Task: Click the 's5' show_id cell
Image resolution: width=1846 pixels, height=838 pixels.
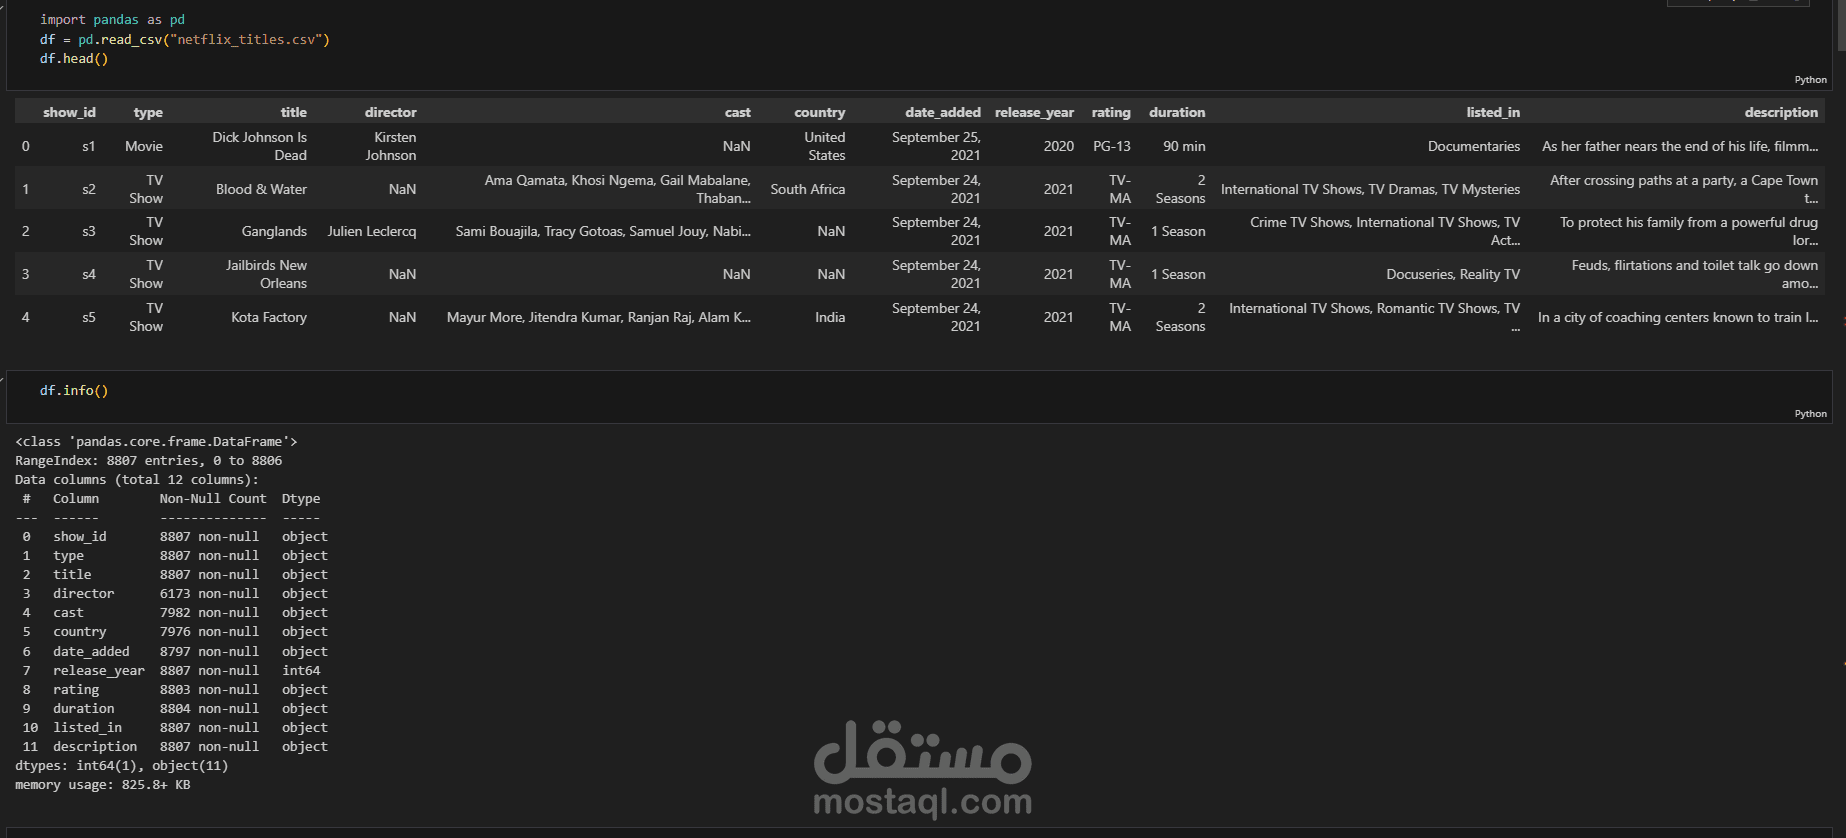Action: pyautogui.click(x=89, y=318)
